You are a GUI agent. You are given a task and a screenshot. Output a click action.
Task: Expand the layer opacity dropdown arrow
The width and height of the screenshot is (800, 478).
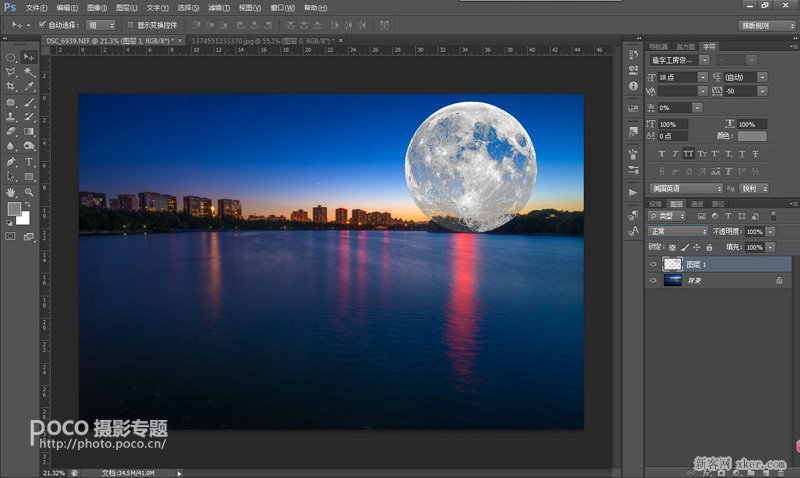770,232
